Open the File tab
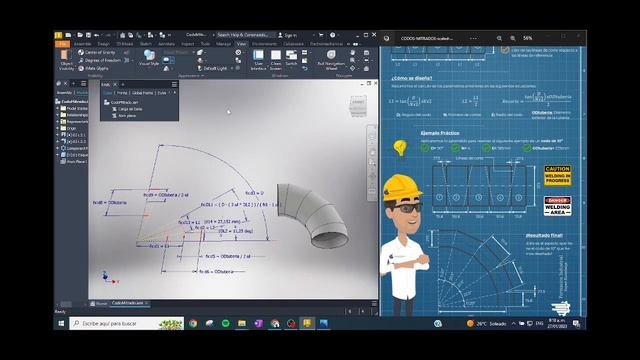Viewport: 640px width, 360px height. click(62, 44)
